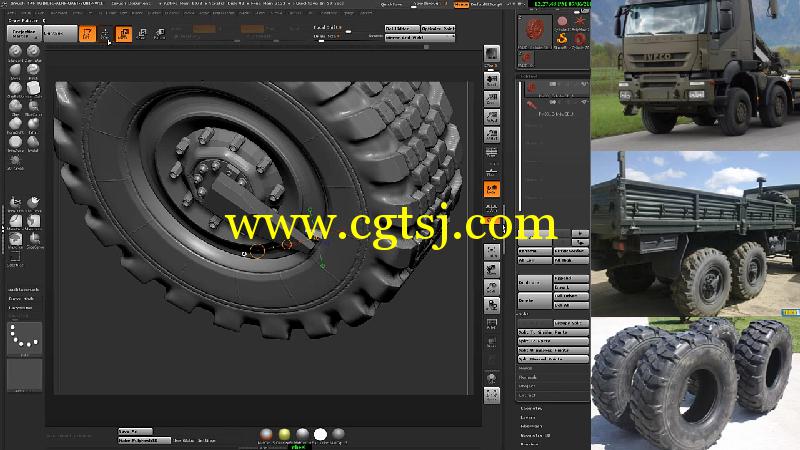Set Actual size view icon

(x=492, y=117)
